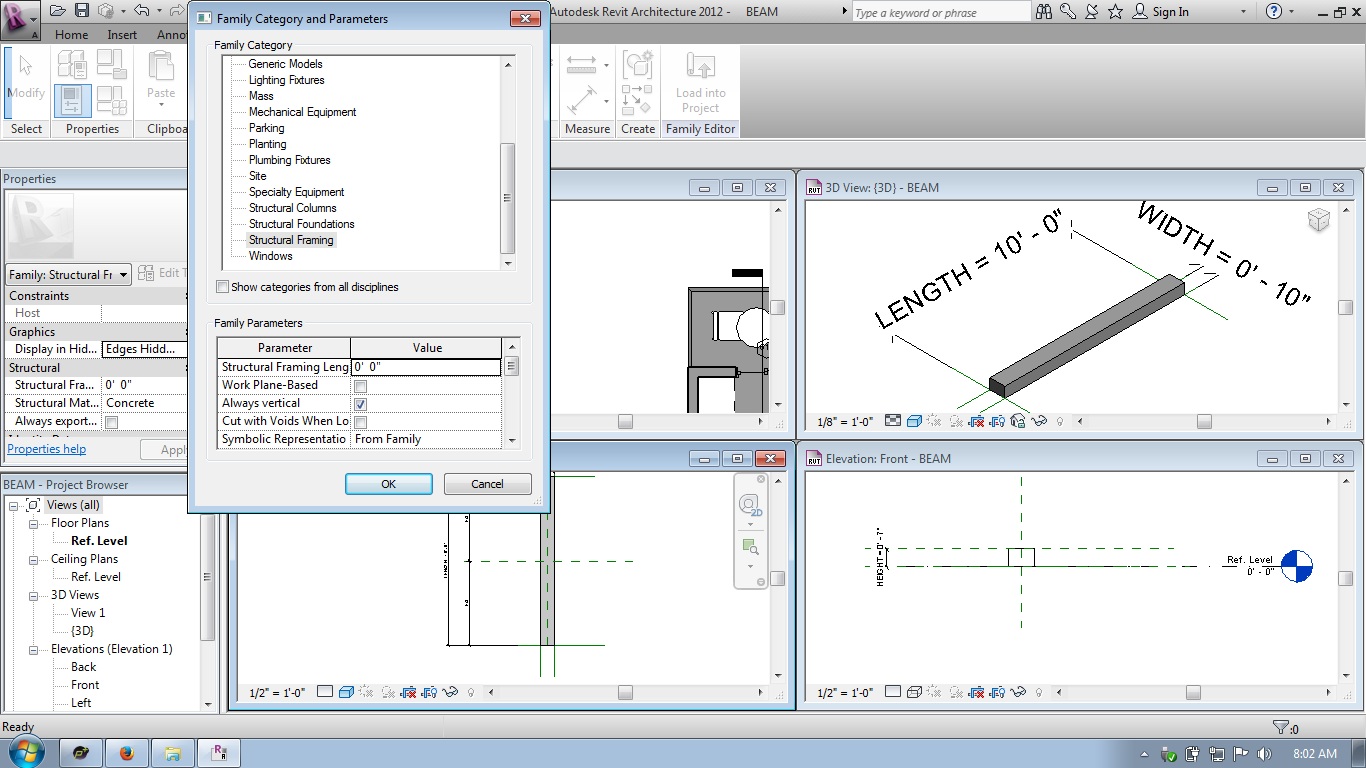Uncheck the Always vertical checkbox
Image resolution: width=1366 pixels, height=768 pixels.
click(x=360, y=404)
